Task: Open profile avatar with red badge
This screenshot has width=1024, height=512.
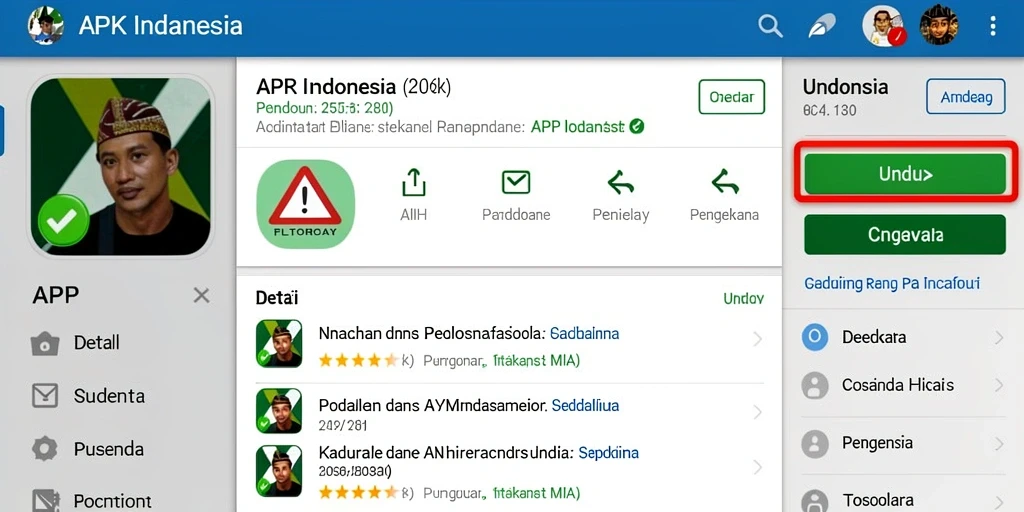Action: click(884, 26)
